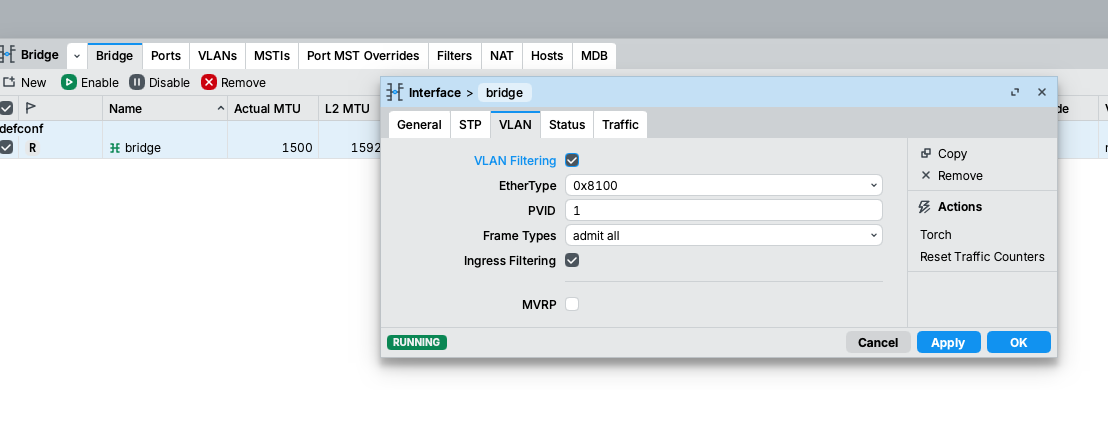Pop out the Interface dialog window

click(1015, 92)
